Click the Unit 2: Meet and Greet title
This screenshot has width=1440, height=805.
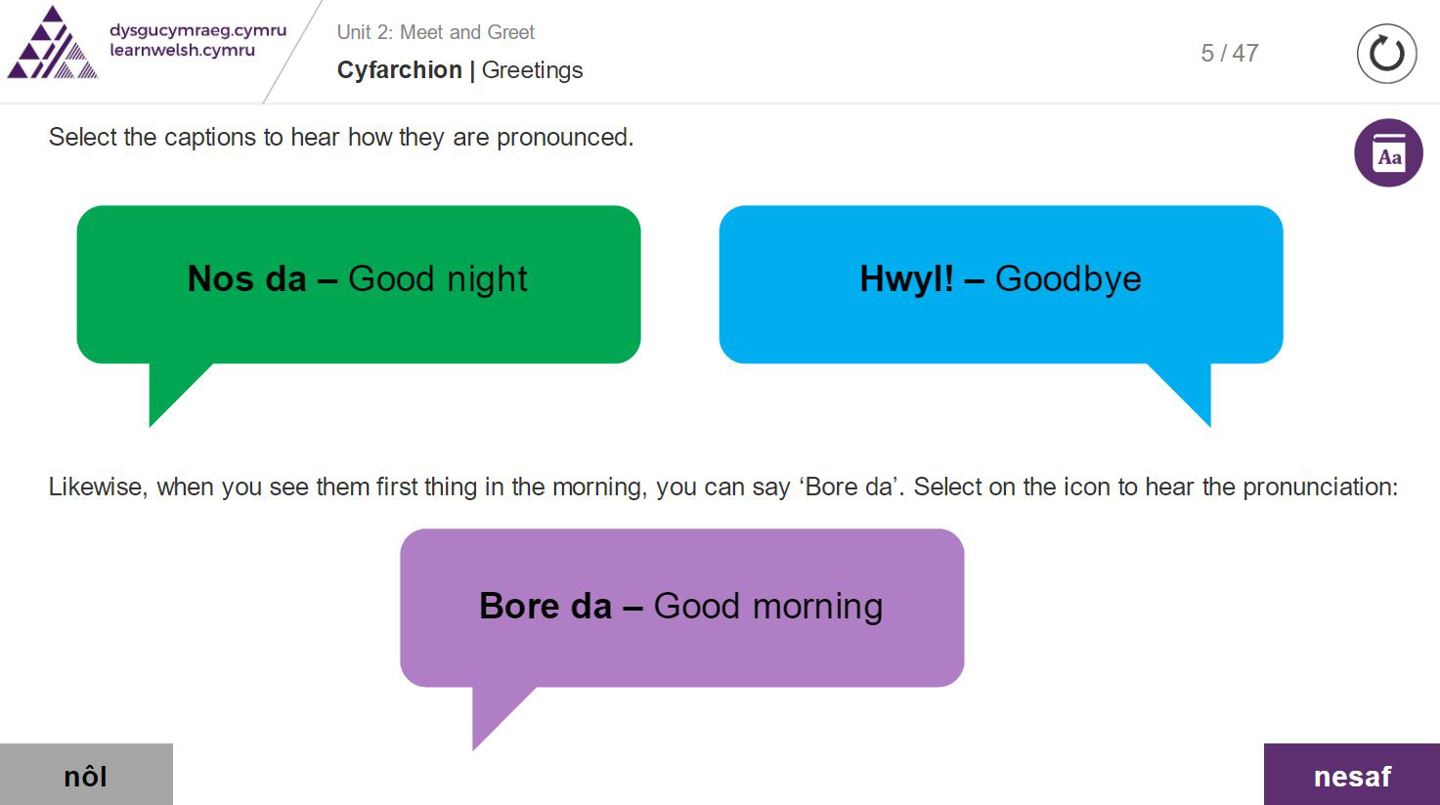(435, 32)
